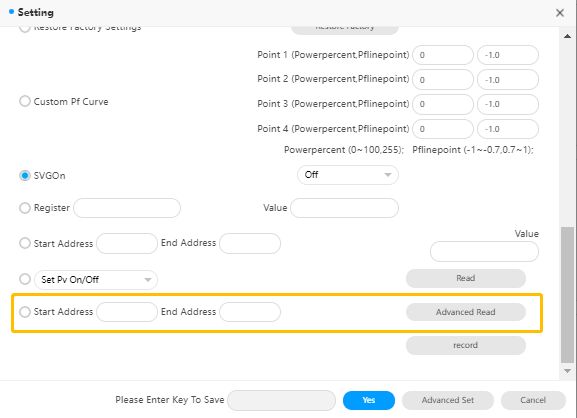Screen dimensions: 577x418
Task: Click the scrollbar up arrow icon
Action: pyautogui.click(x=567, y=36)
